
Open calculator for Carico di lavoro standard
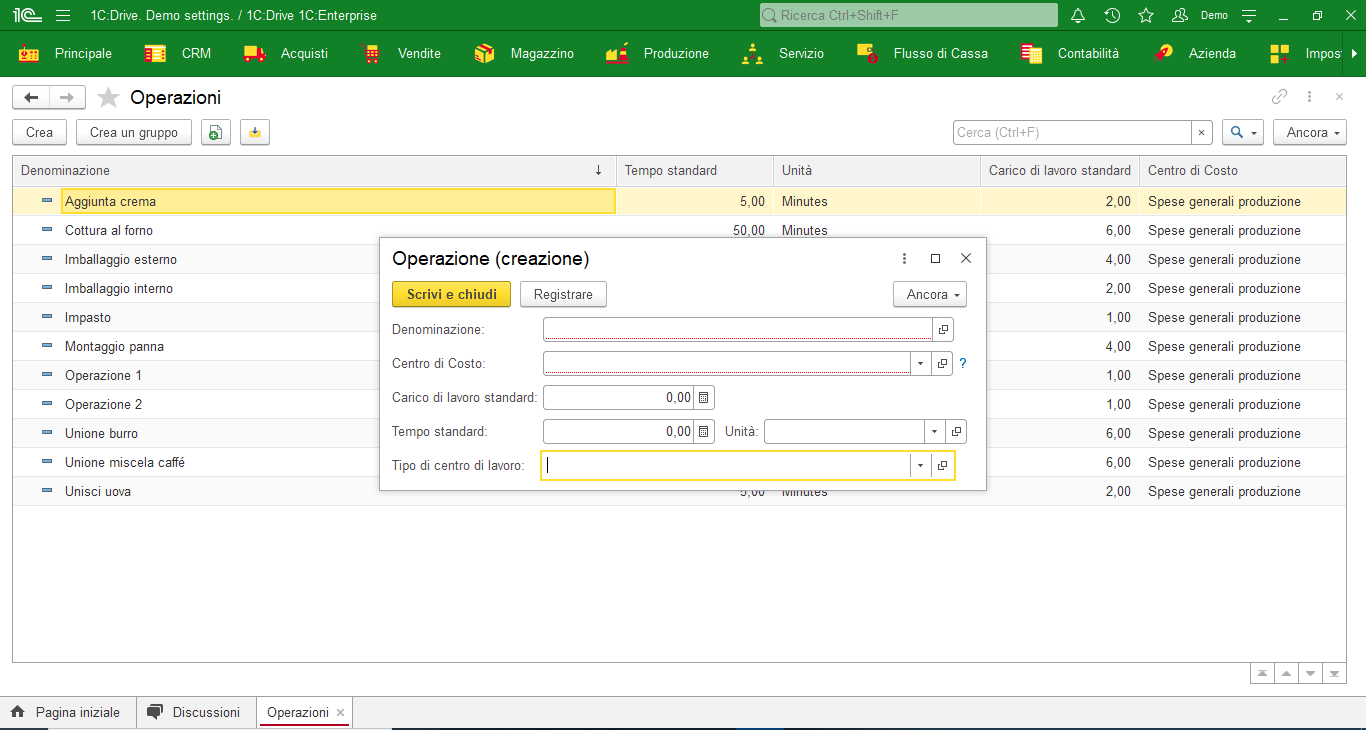point(704,397)
